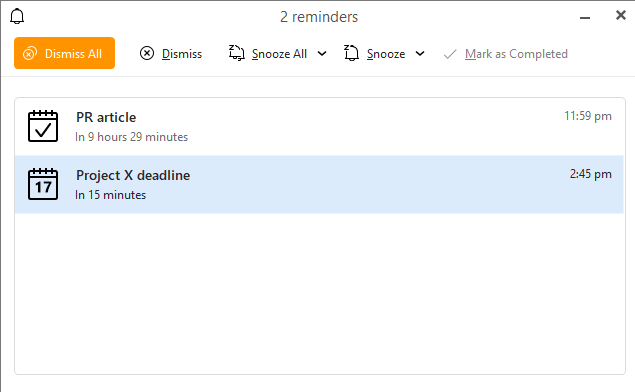
Task: Click the Snooze All text label
Action: (279, 54)
